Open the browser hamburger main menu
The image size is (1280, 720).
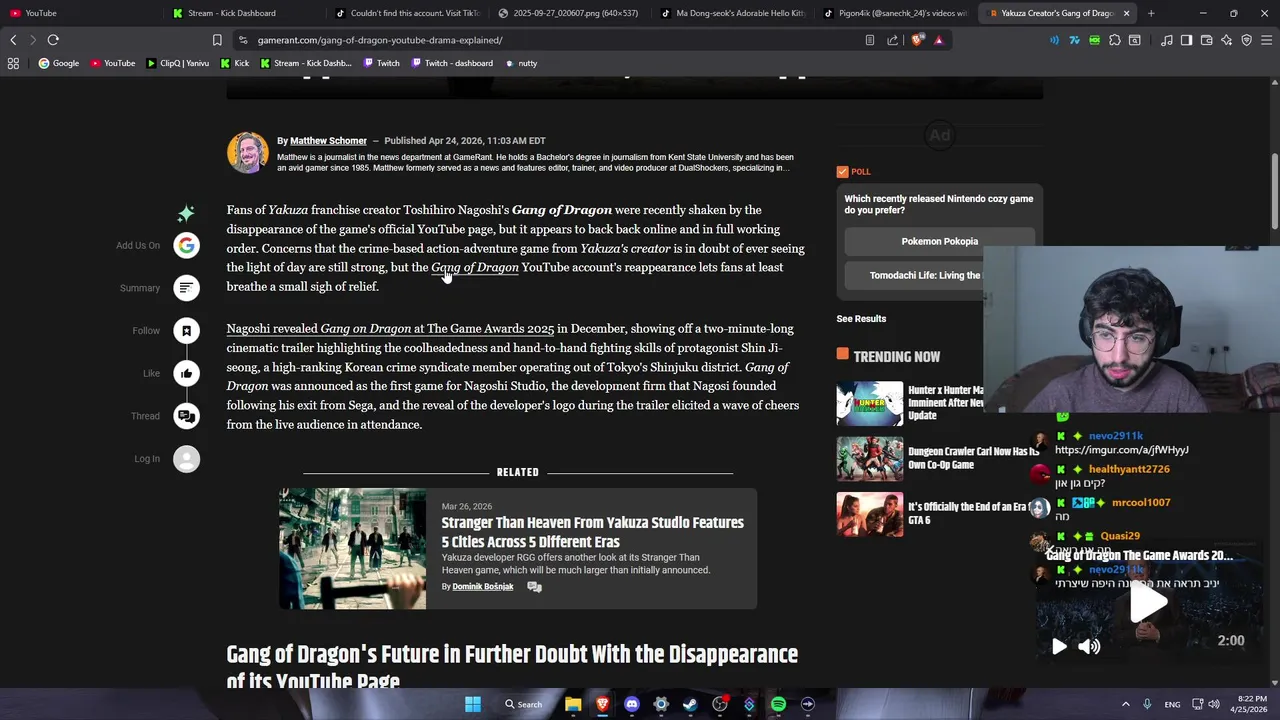(1266, 40)
